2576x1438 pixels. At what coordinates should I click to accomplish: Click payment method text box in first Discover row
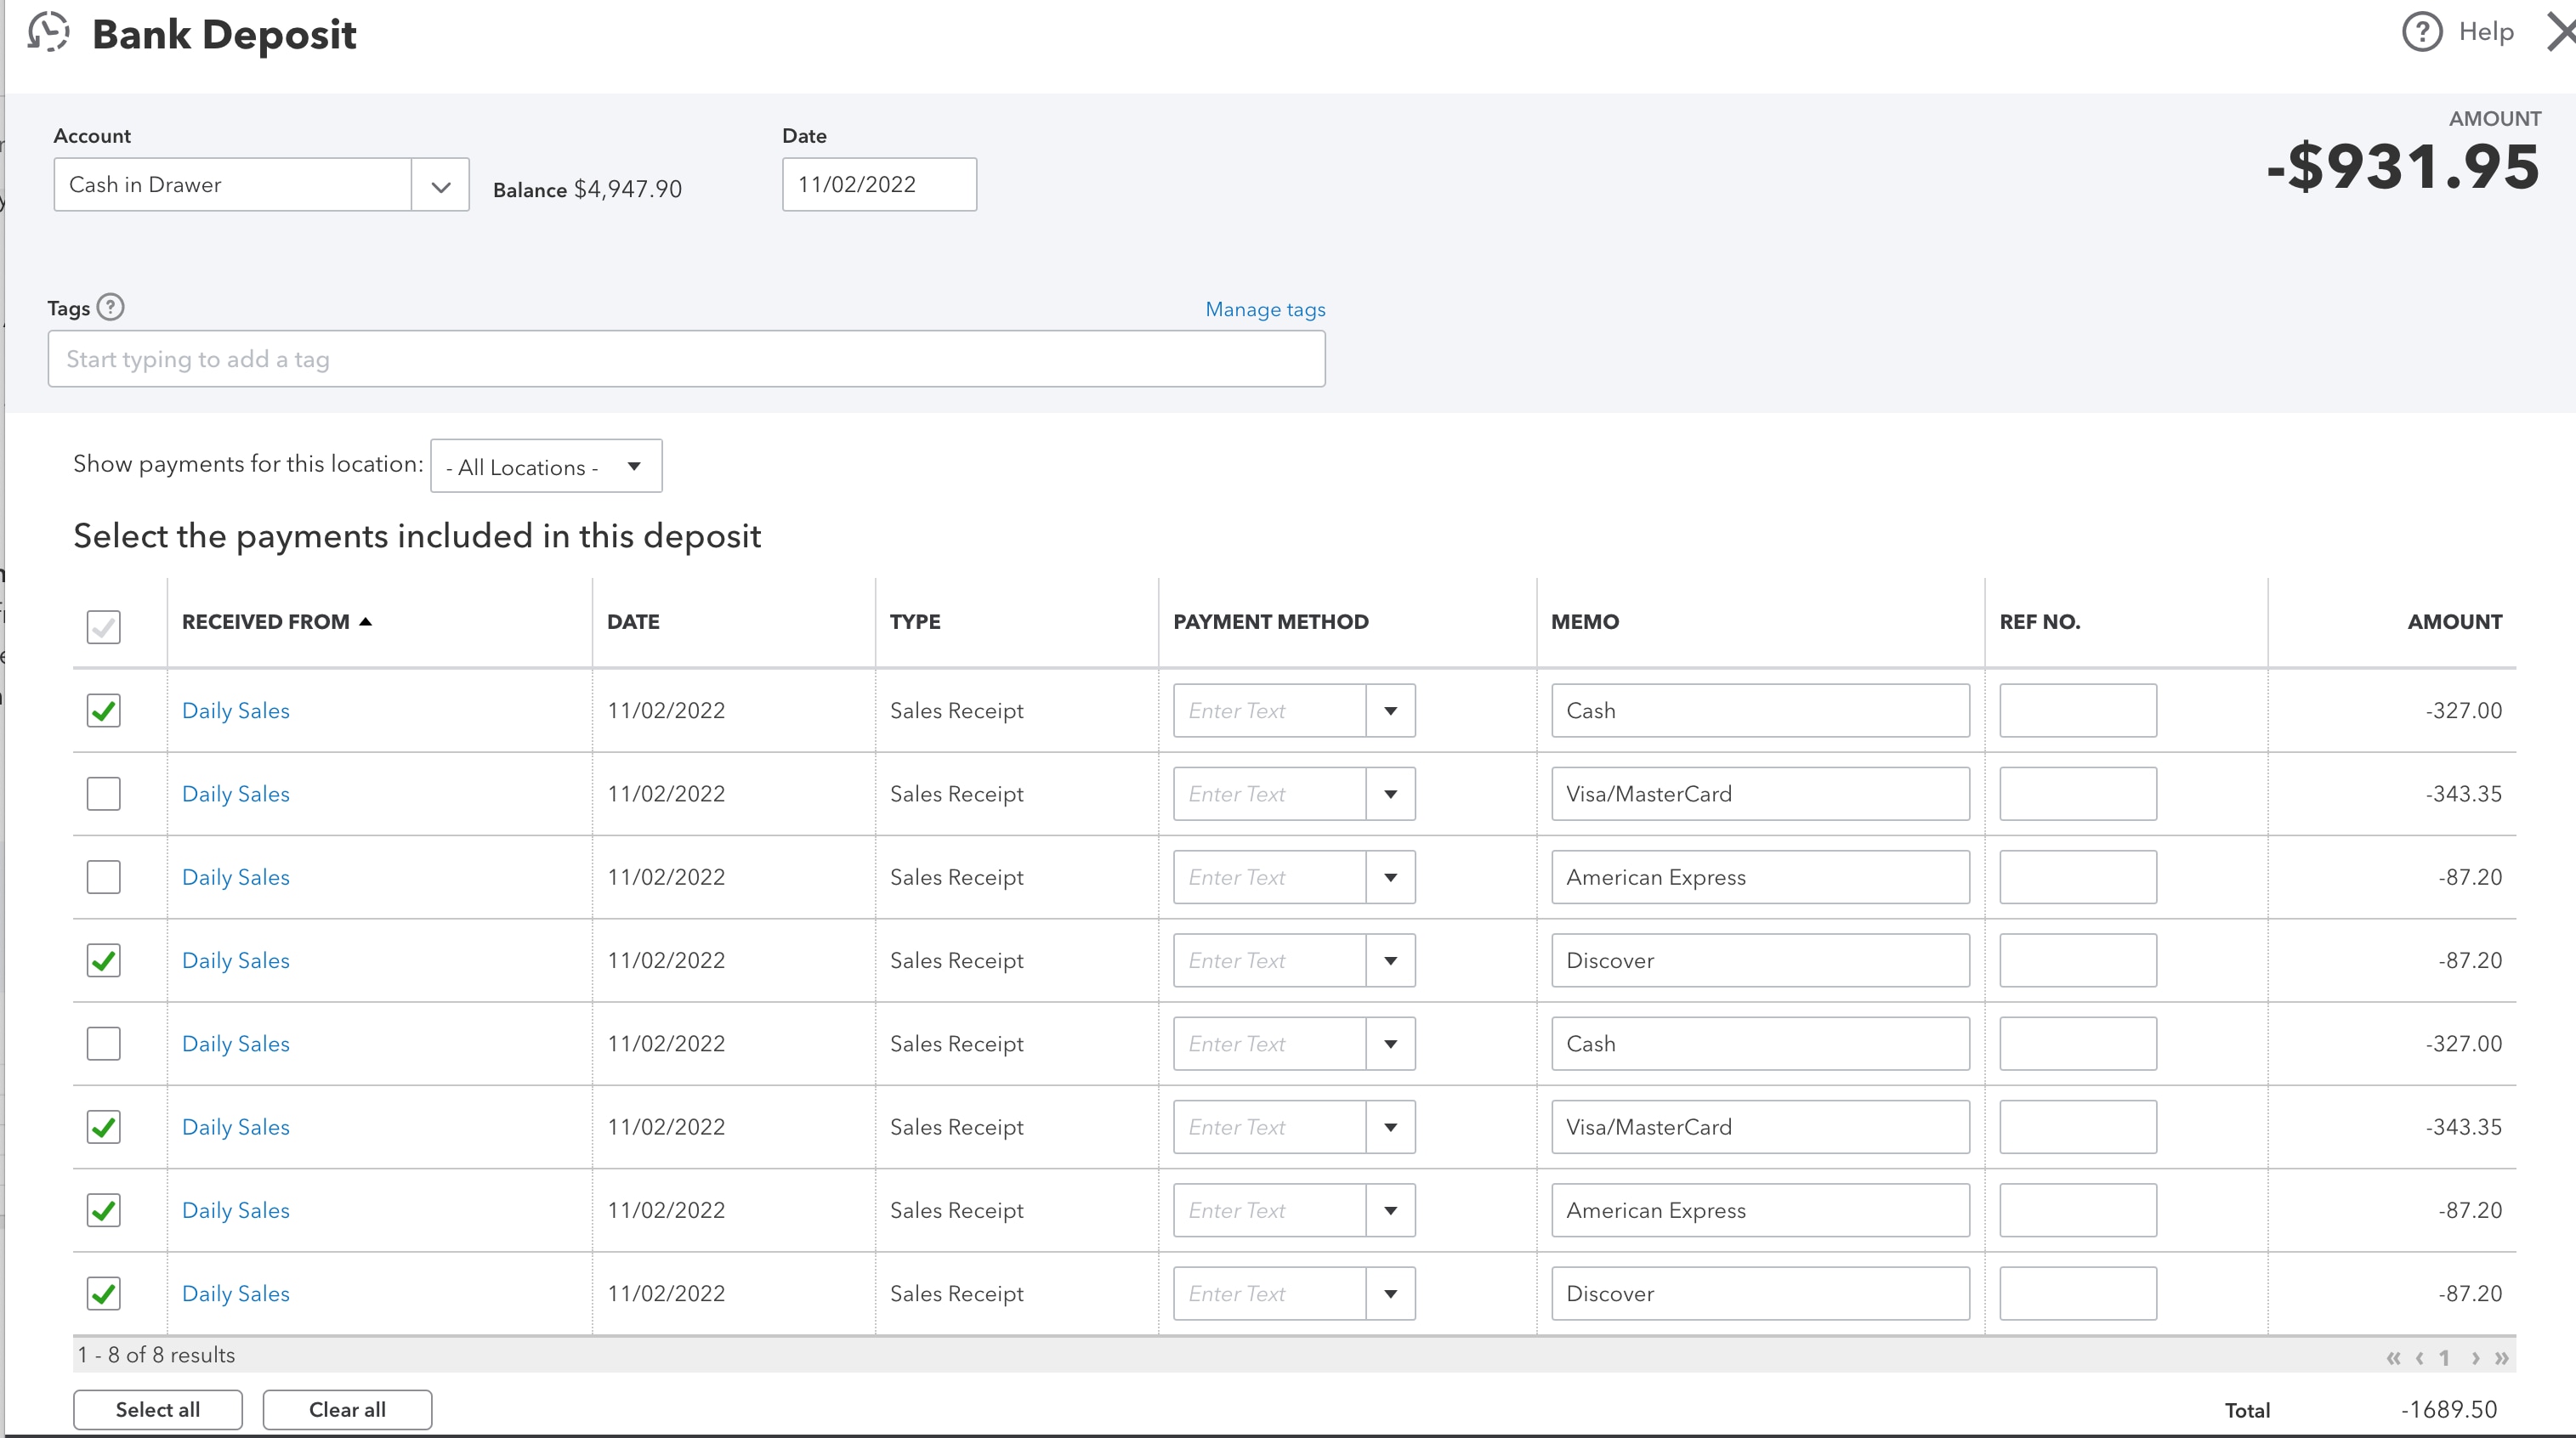(1269, 960)
